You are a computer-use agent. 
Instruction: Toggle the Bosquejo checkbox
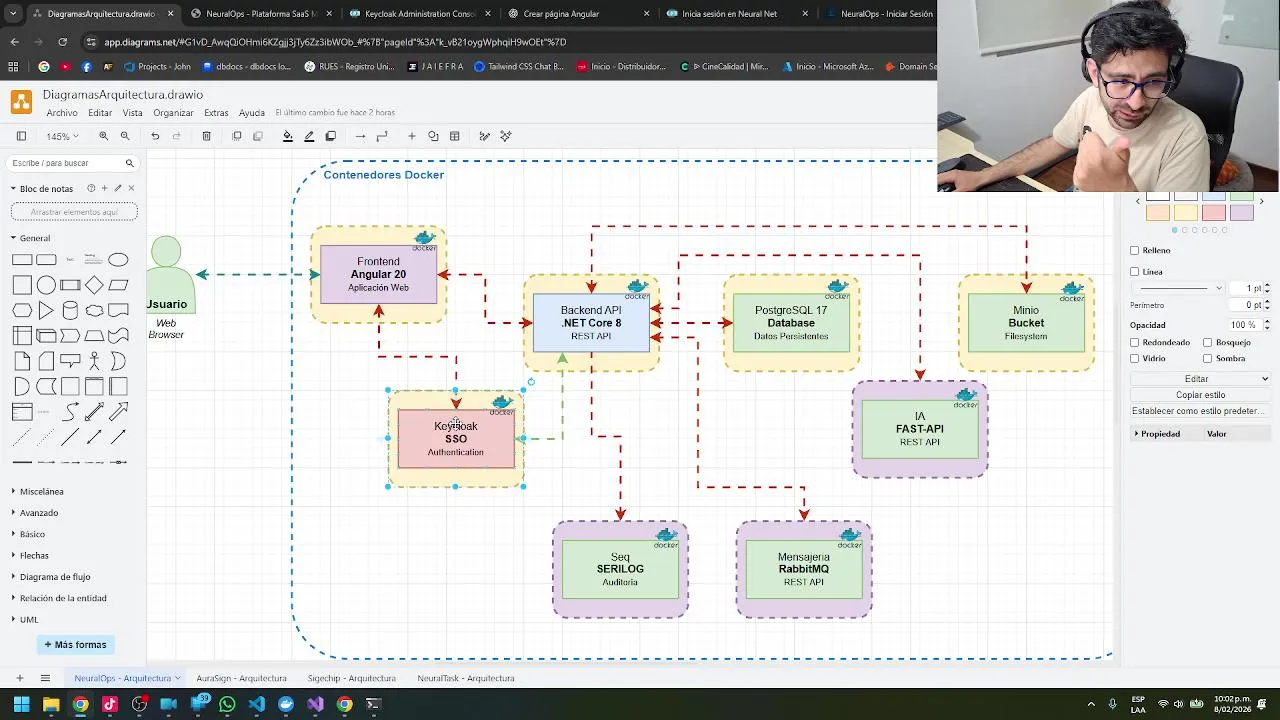(x=1208, y=342)
